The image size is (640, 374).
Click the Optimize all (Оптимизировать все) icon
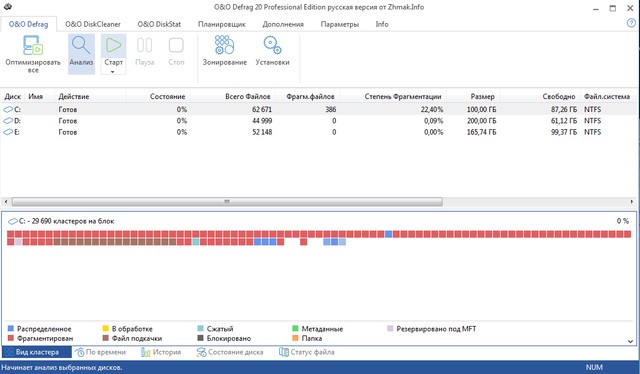[x=33, y=45]
